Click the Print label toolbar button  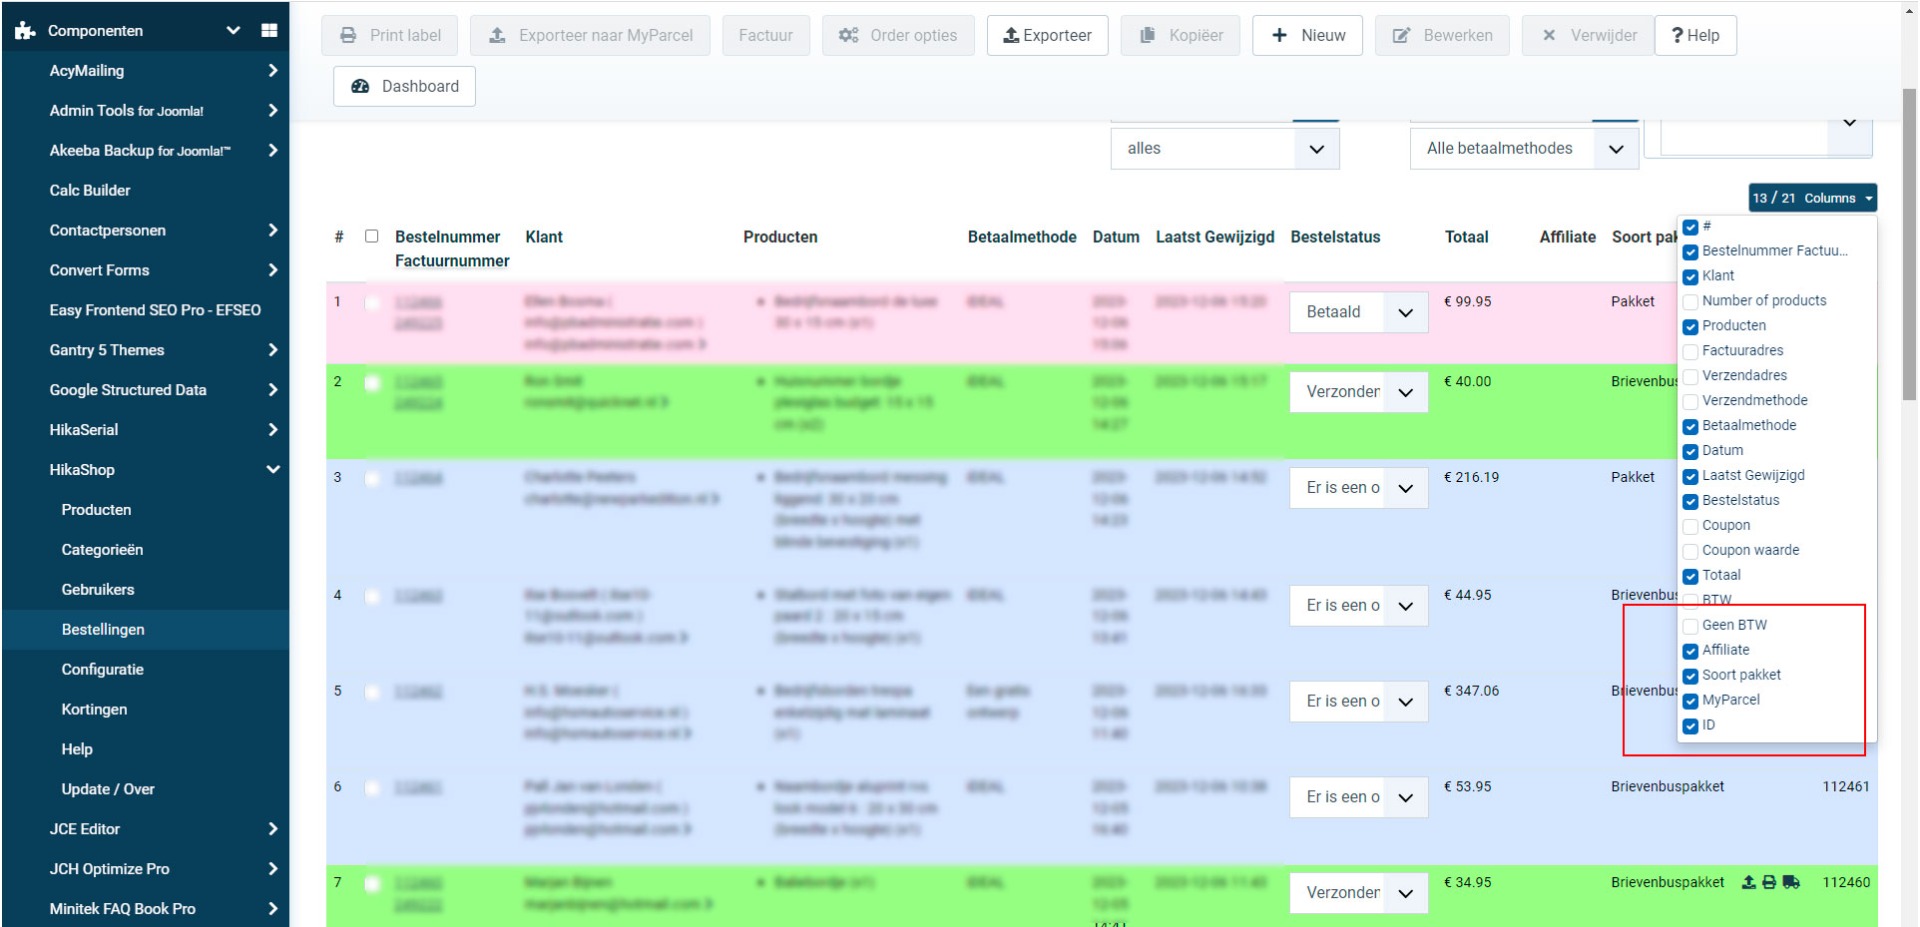[390, 35]
